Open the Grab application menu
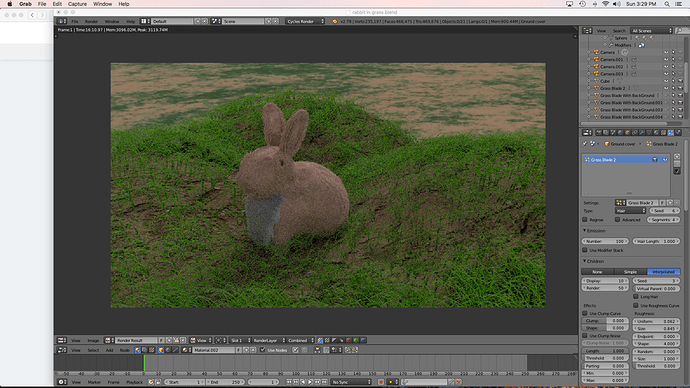 (25, 4)
